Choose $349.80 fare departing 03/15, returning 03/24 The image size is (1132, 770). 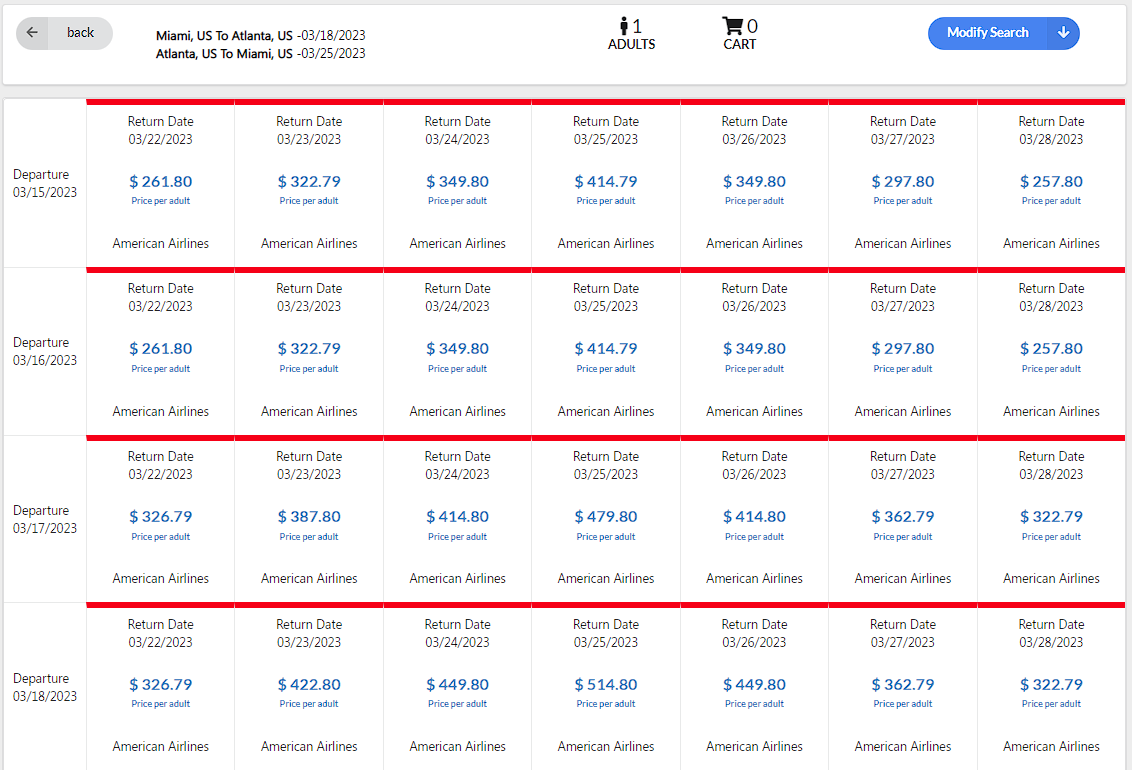[458, 182]
